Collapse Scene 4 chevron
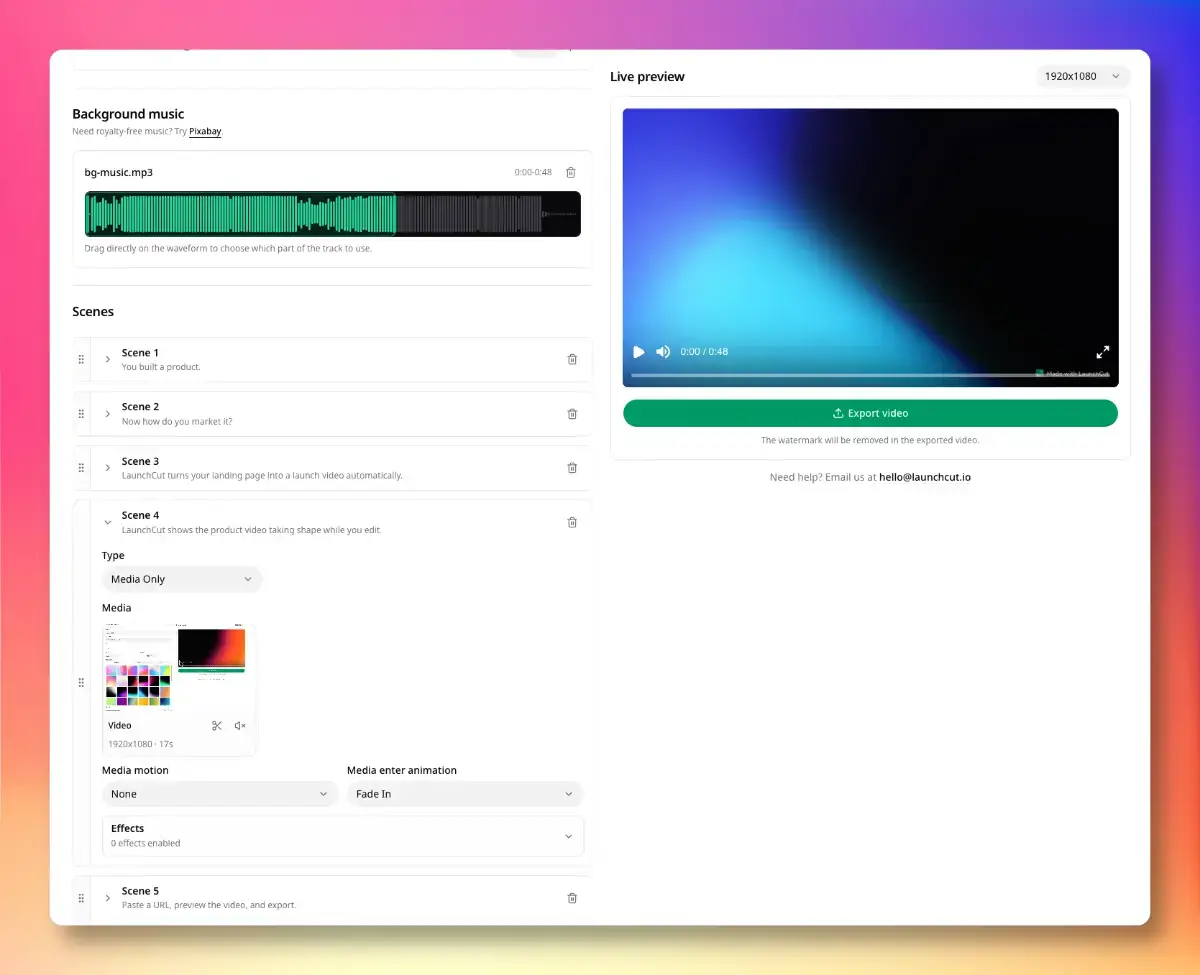1200x975 pixels. 108,522
